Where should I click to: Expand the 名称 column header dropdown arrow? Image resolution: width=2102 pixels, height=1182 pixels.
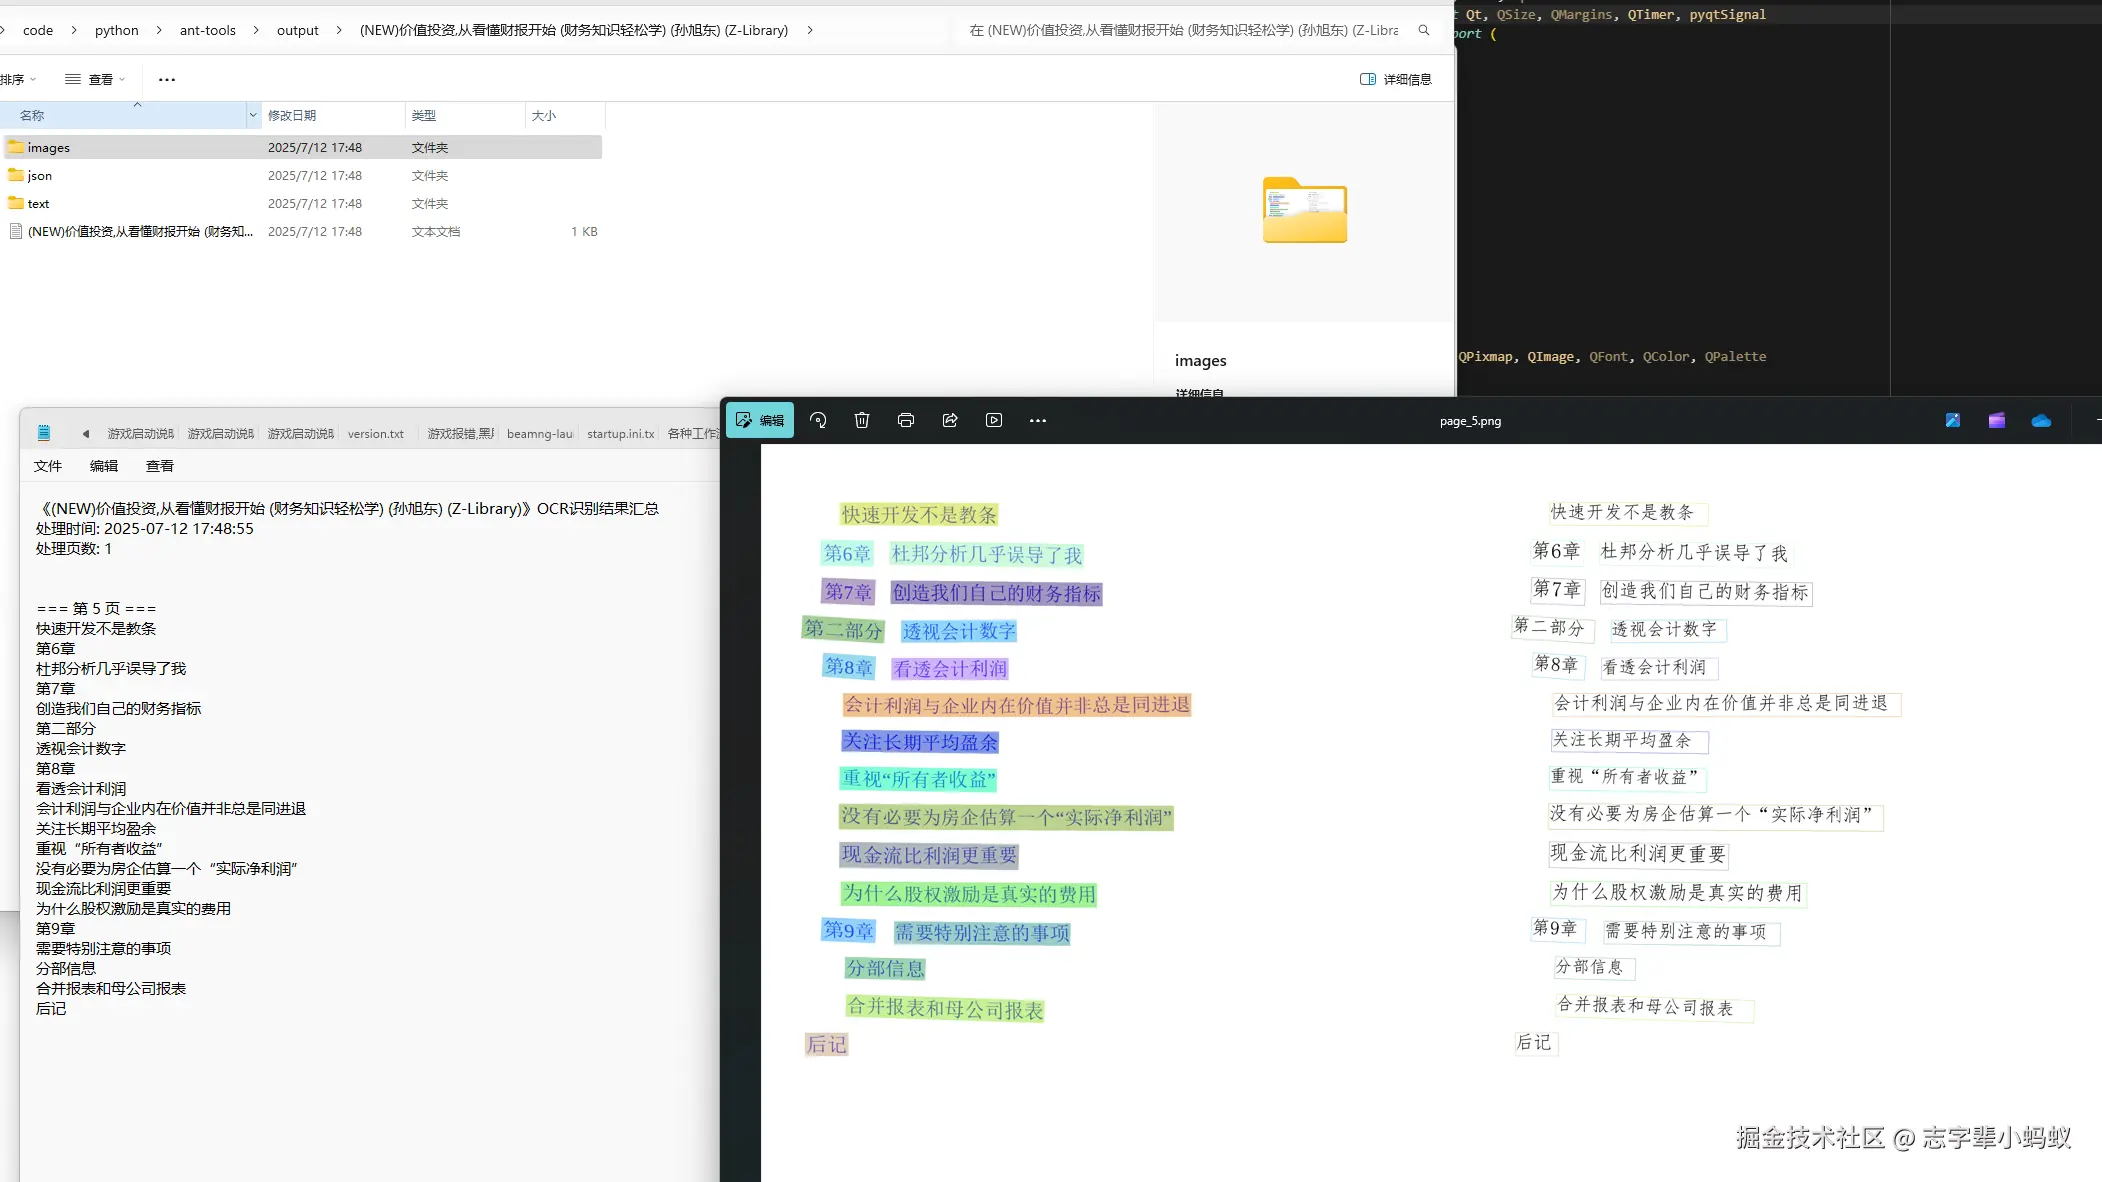click(252, 115)
